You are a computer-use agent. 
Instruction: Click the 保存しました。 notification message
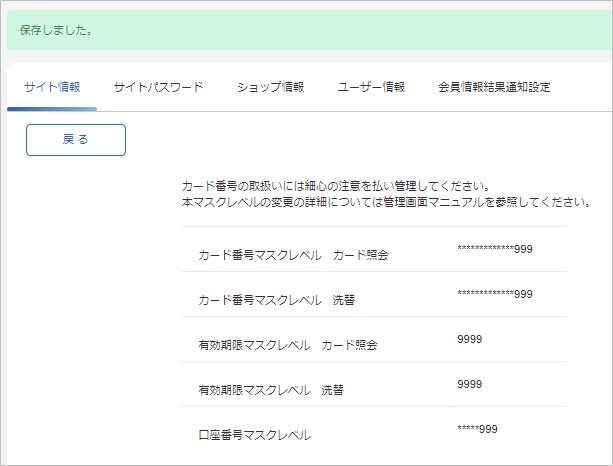click(56, 30)
